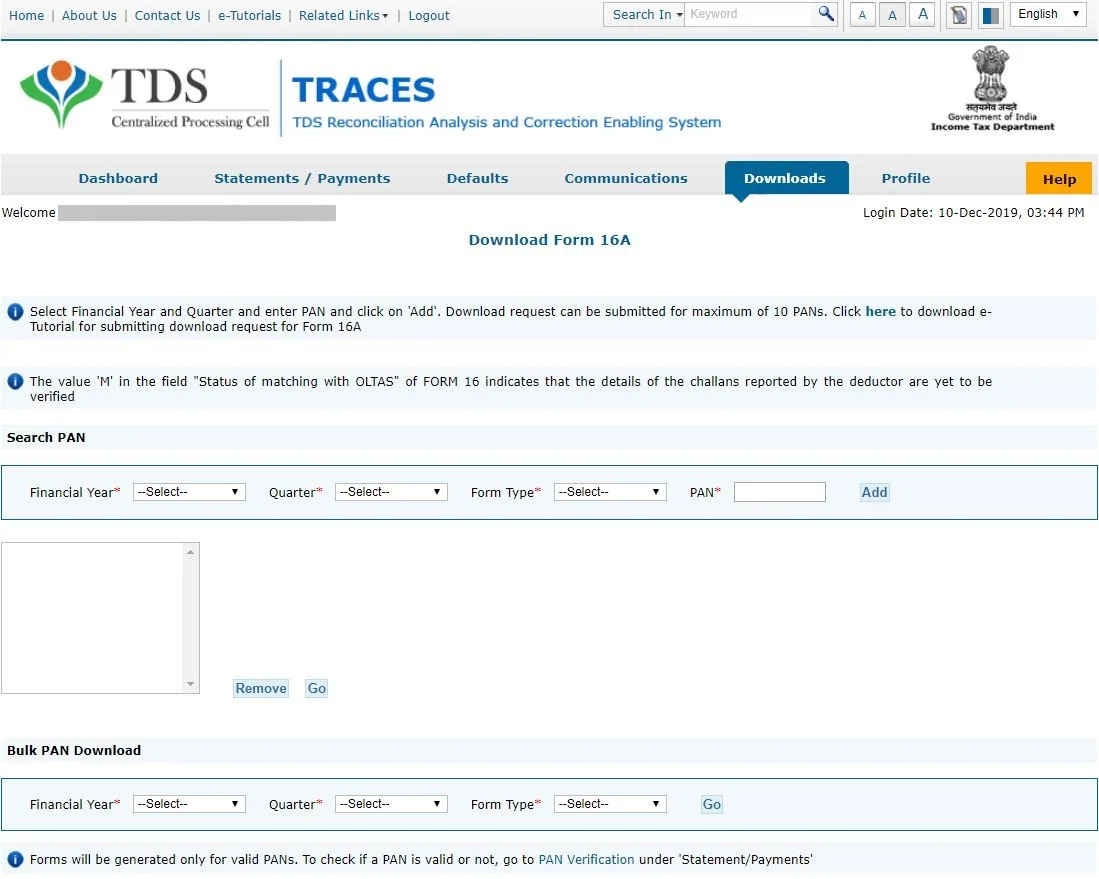Image resolution: width=1099 pixels, height=879 pixels.
Task: Go to the Dashboard tab
Action: [x=118, y=178]
